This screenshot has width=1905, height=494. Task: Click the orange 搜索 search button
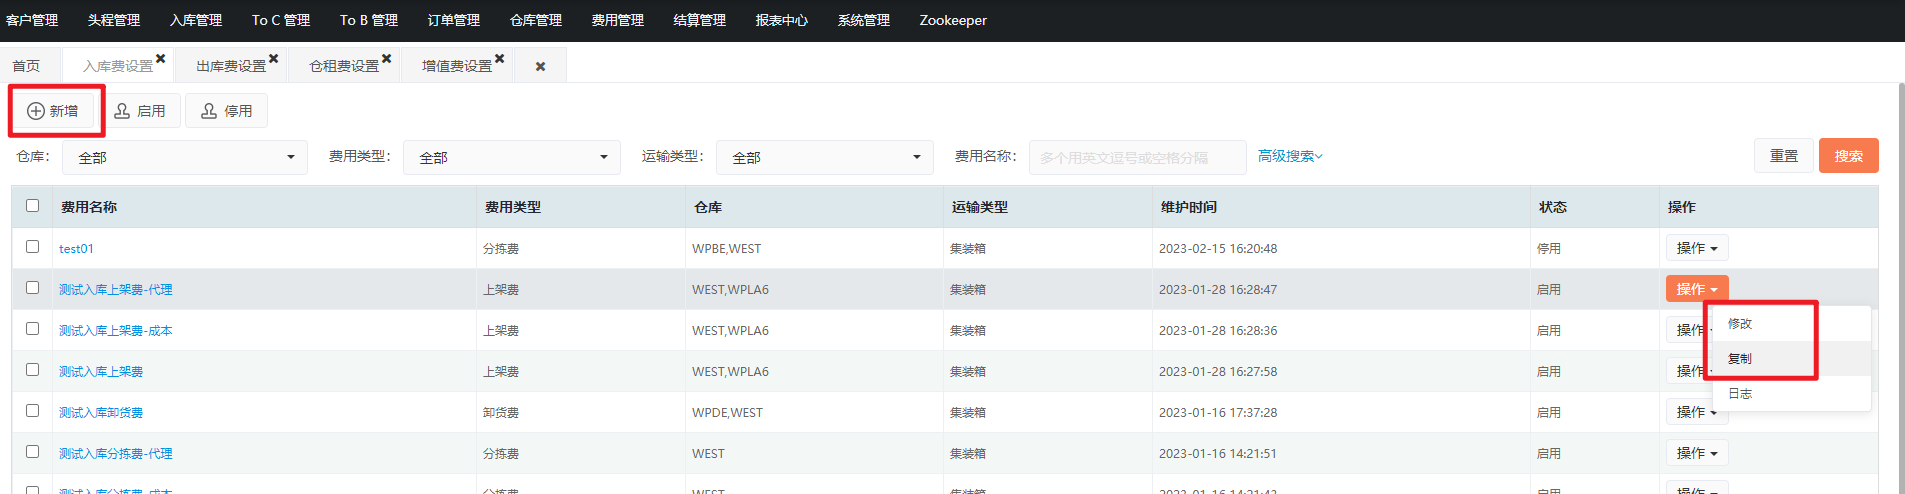pyautogui.click(x=1849, y=156)
